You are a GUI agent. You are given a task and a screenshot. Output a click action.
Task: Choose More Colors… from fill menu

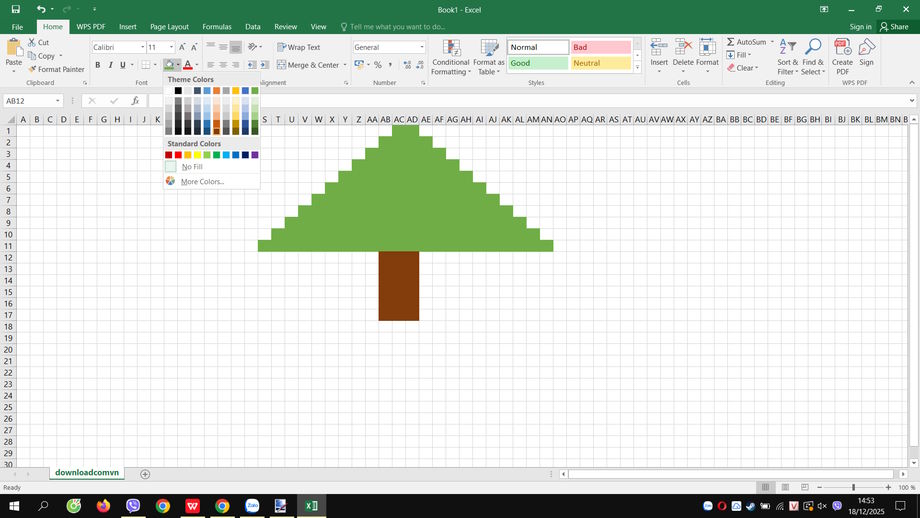point(202,181)
